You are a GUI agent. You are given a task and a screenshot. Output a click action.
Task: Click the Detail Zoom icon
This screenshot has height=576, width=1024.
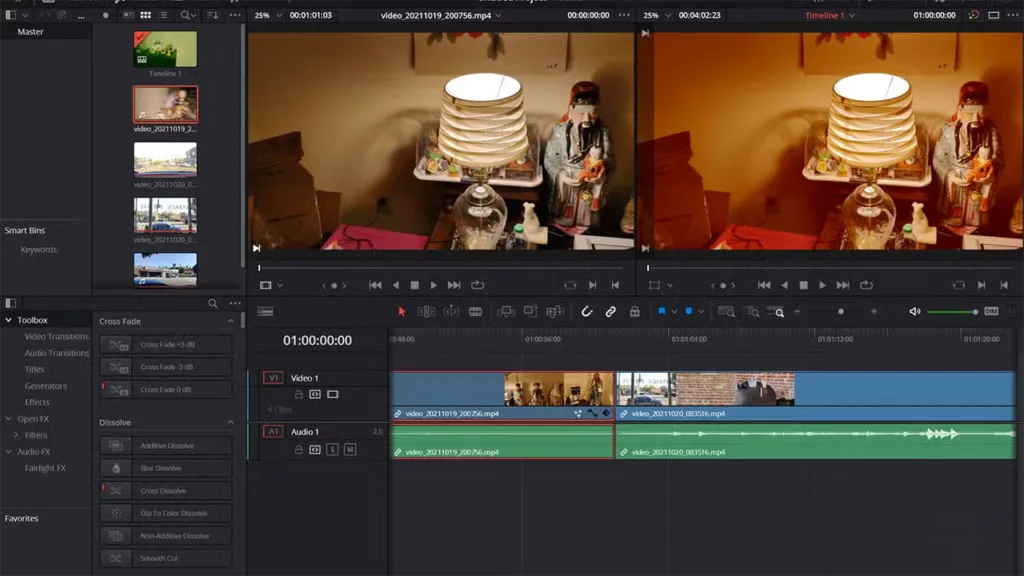point(753,312)
